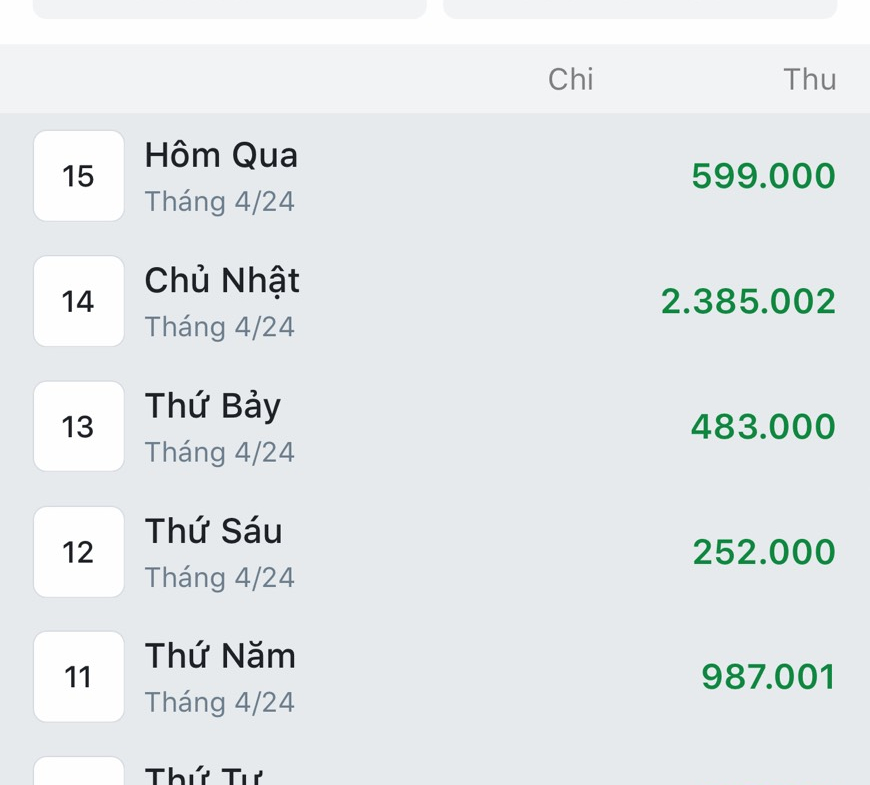Select the 483.000 income amount
The image size is (870, 785).
coord(763,427)
